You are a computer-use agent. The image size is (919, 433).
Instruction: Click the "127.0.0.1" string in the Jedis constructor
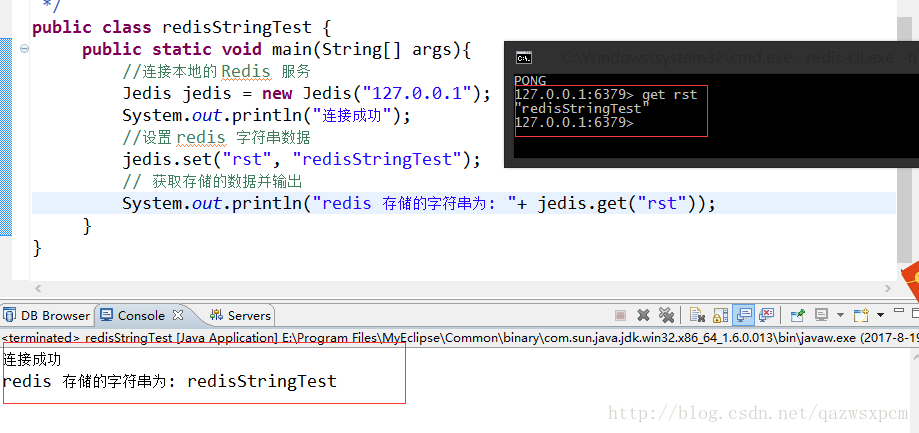(x=418, y=93)
